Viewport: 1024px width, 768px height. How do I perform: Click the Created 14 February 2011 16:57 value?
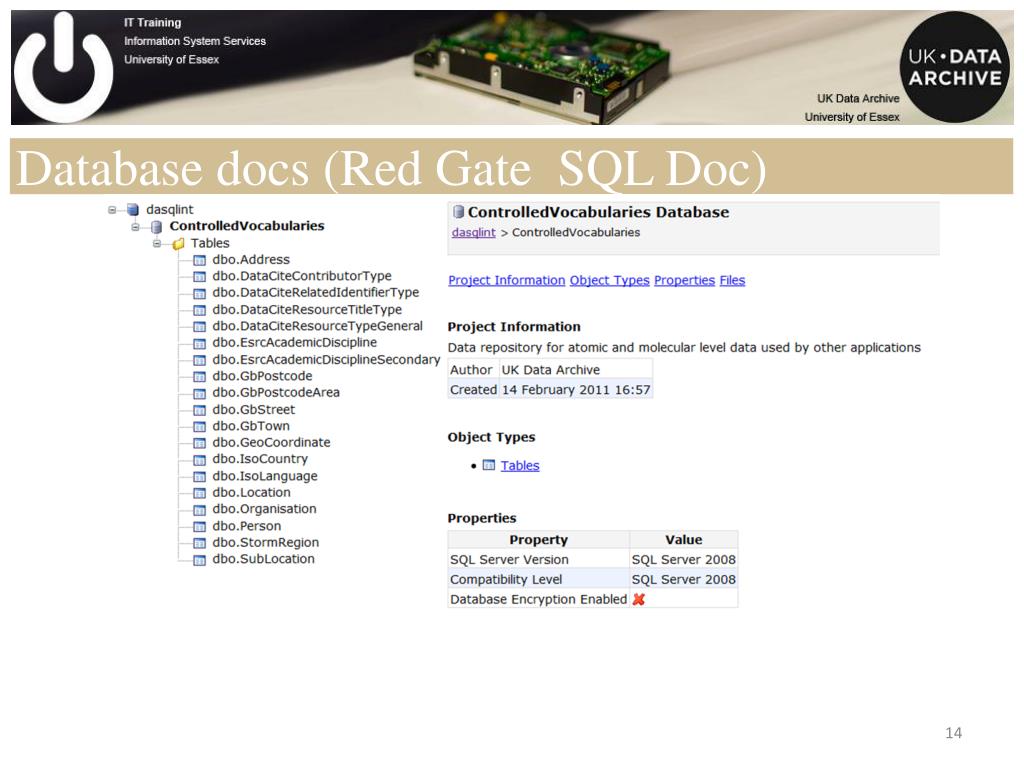(x=576, y=390)
